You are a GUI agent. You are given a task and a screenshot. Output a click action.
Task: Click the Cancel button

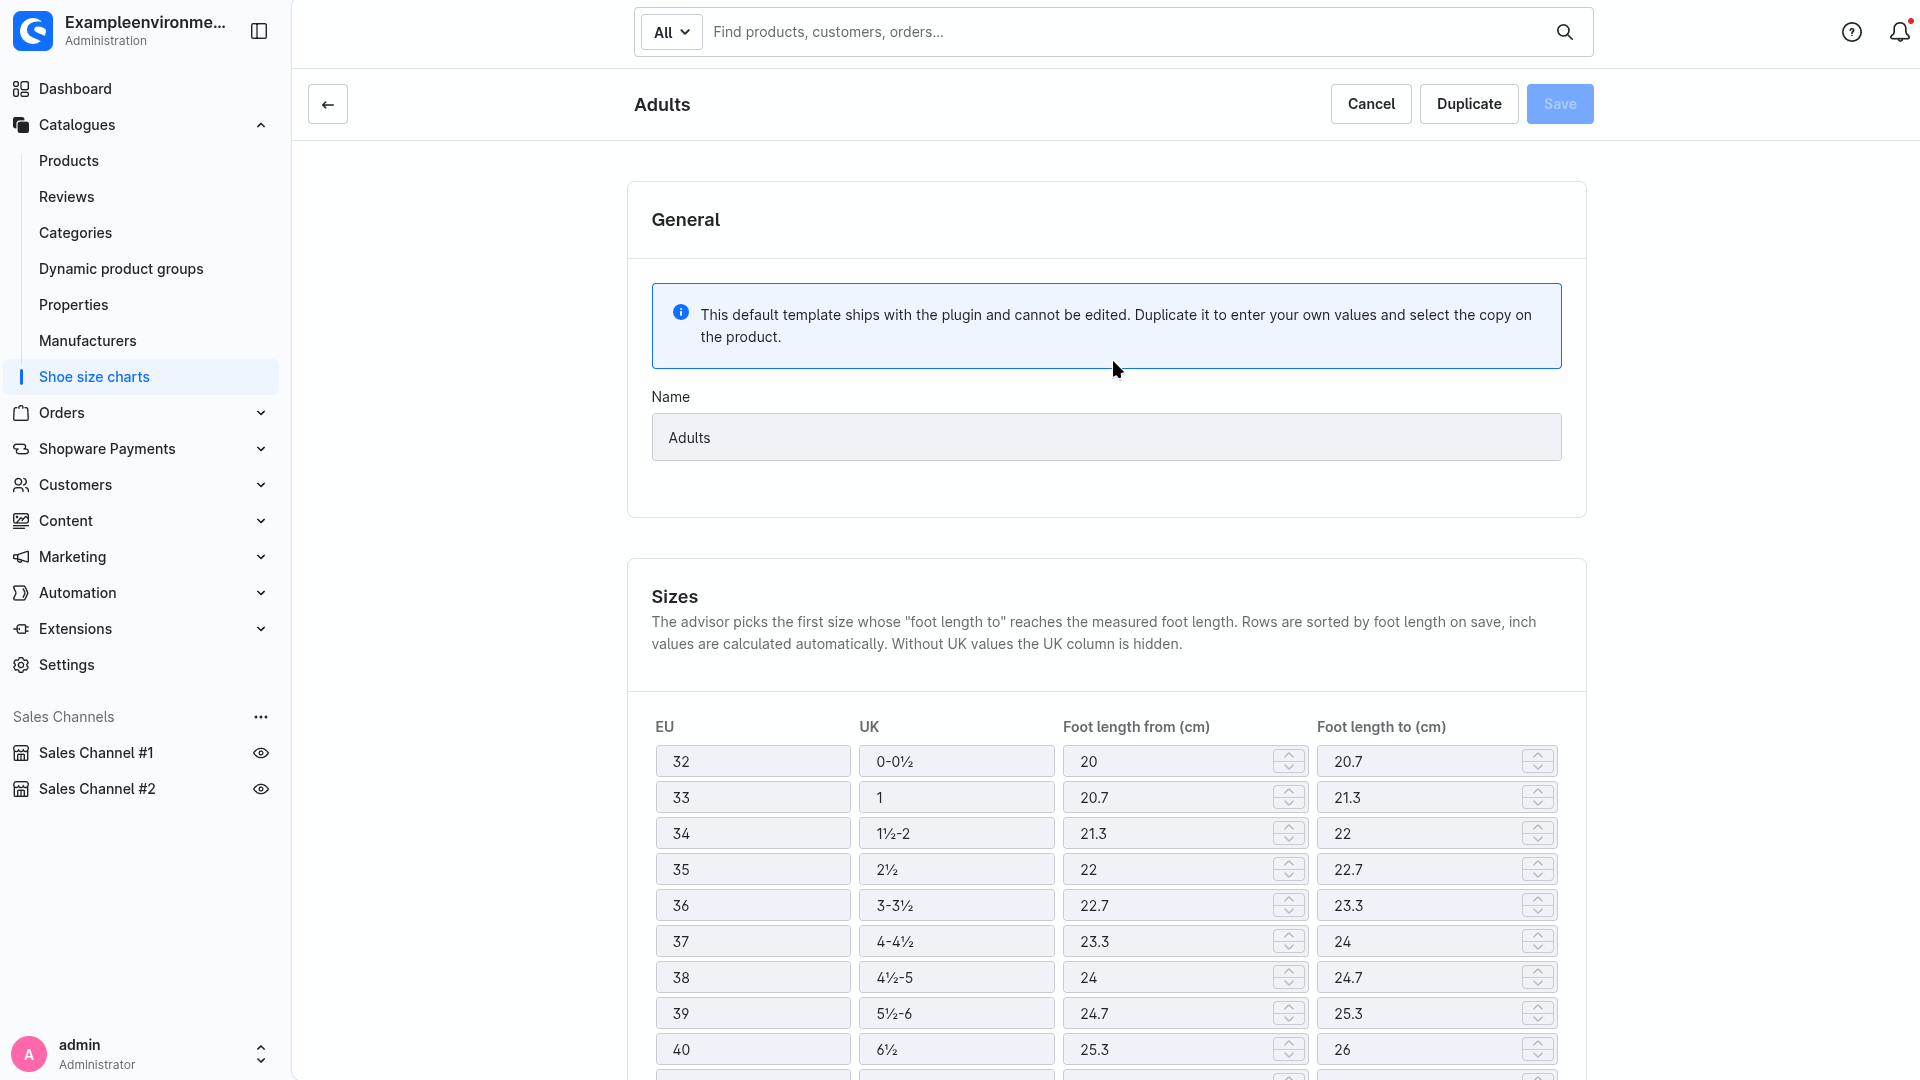(x=1371, y=104)
